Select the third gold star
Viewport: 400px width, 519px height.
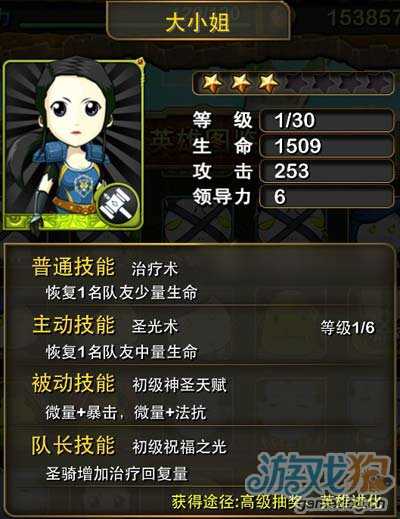pos(269,82)
